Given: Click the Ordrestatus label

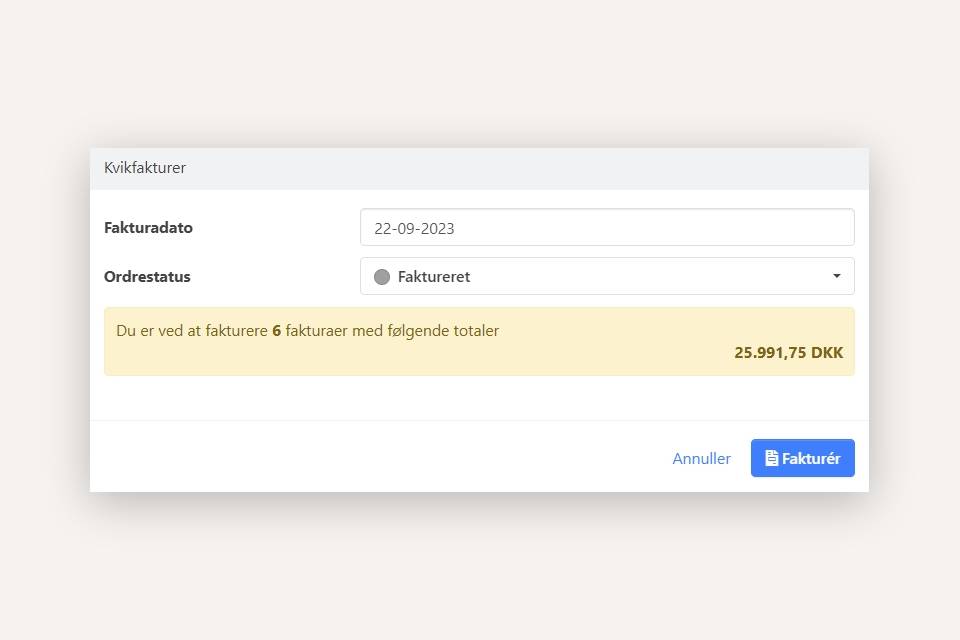Looking at the screenshot, I should tap(147, 277).
